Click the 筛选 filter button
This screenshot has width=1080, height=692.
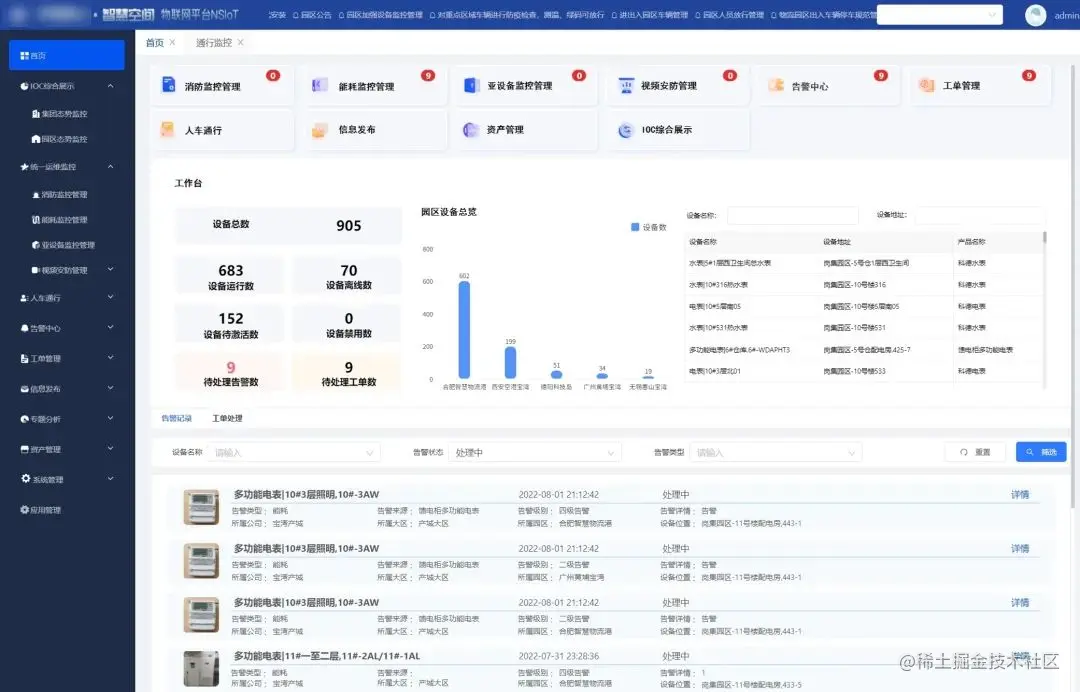[1041, 451]
